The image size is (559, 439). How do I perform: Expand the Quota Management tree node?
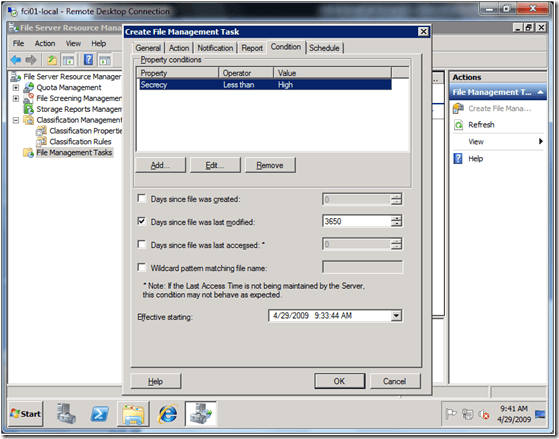[x=16, y=87]
